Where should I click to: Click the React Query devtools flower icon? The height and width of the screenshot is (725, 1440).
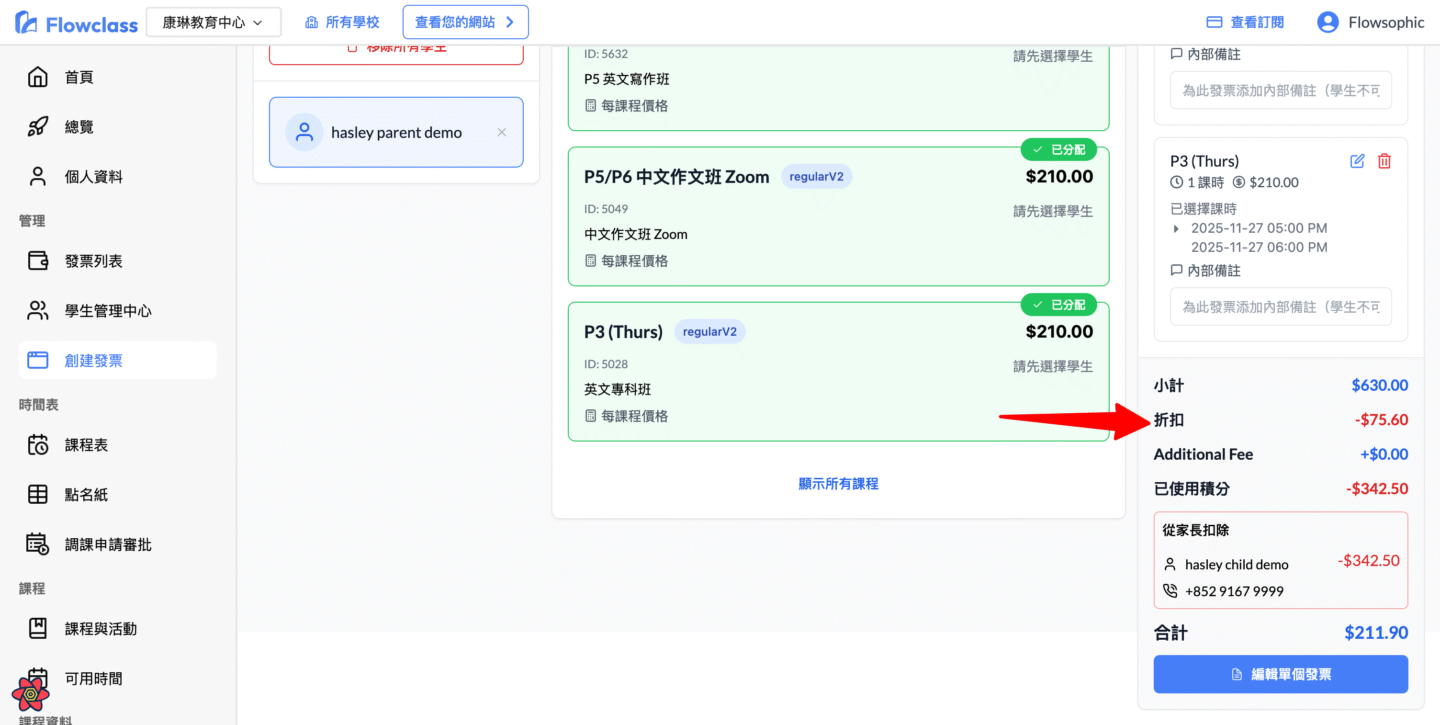pos(31,693)
